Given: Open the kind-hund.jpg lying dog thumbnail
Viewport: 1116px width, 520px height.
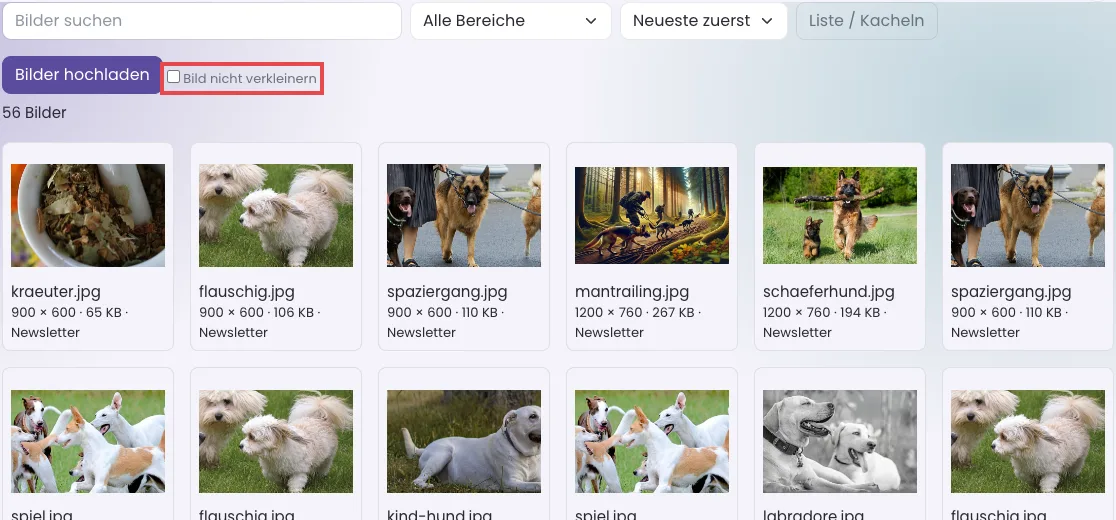Looking at the screenshot, I should [464, 441].
